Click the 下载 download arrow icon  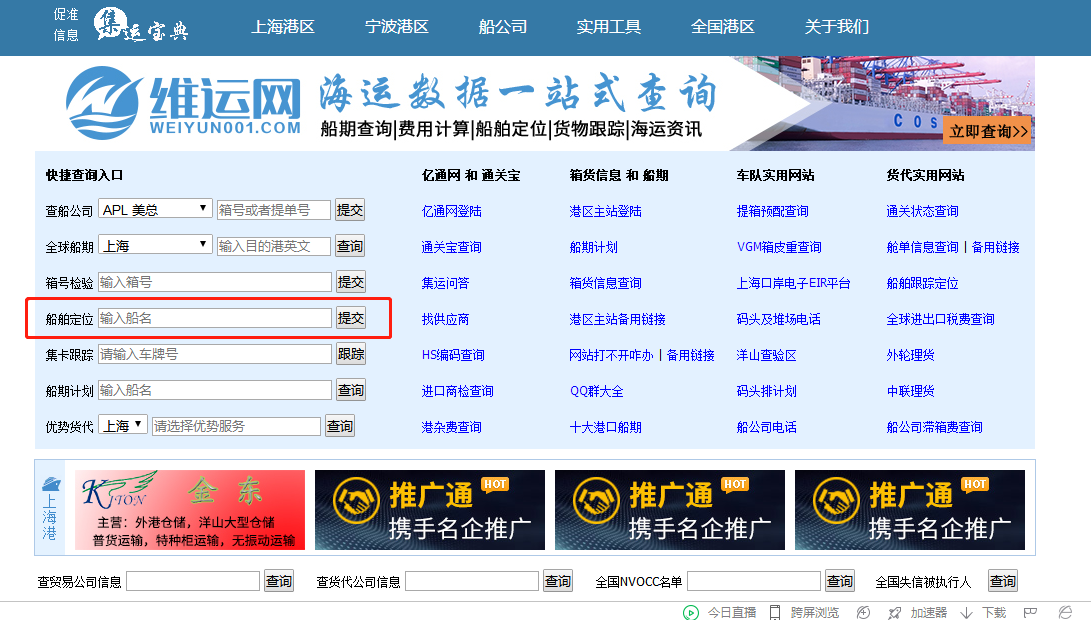click(x=966, y=612)
